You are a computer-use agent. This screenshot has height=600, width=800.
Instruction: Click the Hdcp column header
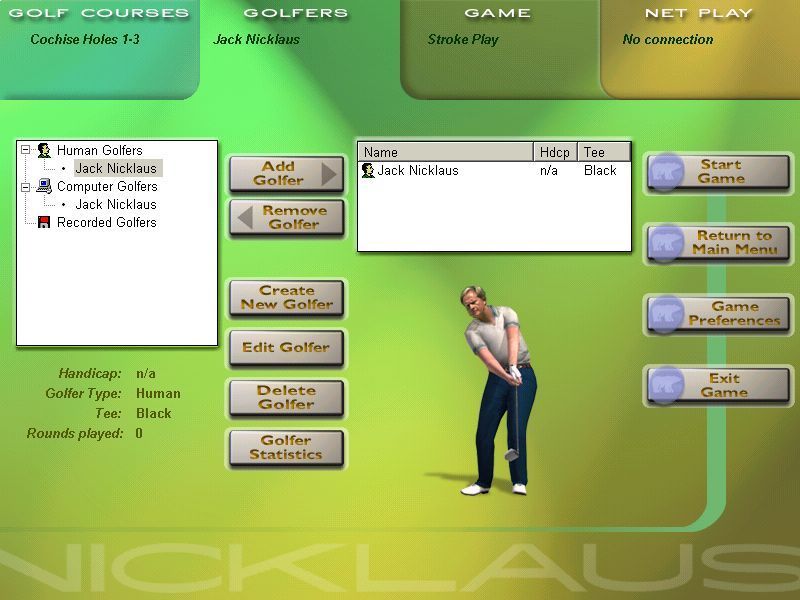tap(555, 152)
